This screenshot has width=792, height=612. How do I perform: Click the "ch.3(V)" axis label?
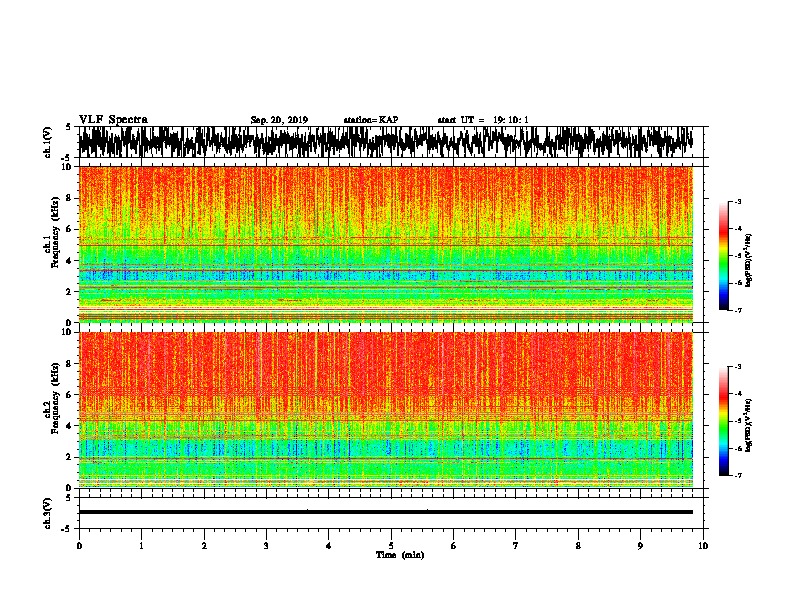[48, 513]
